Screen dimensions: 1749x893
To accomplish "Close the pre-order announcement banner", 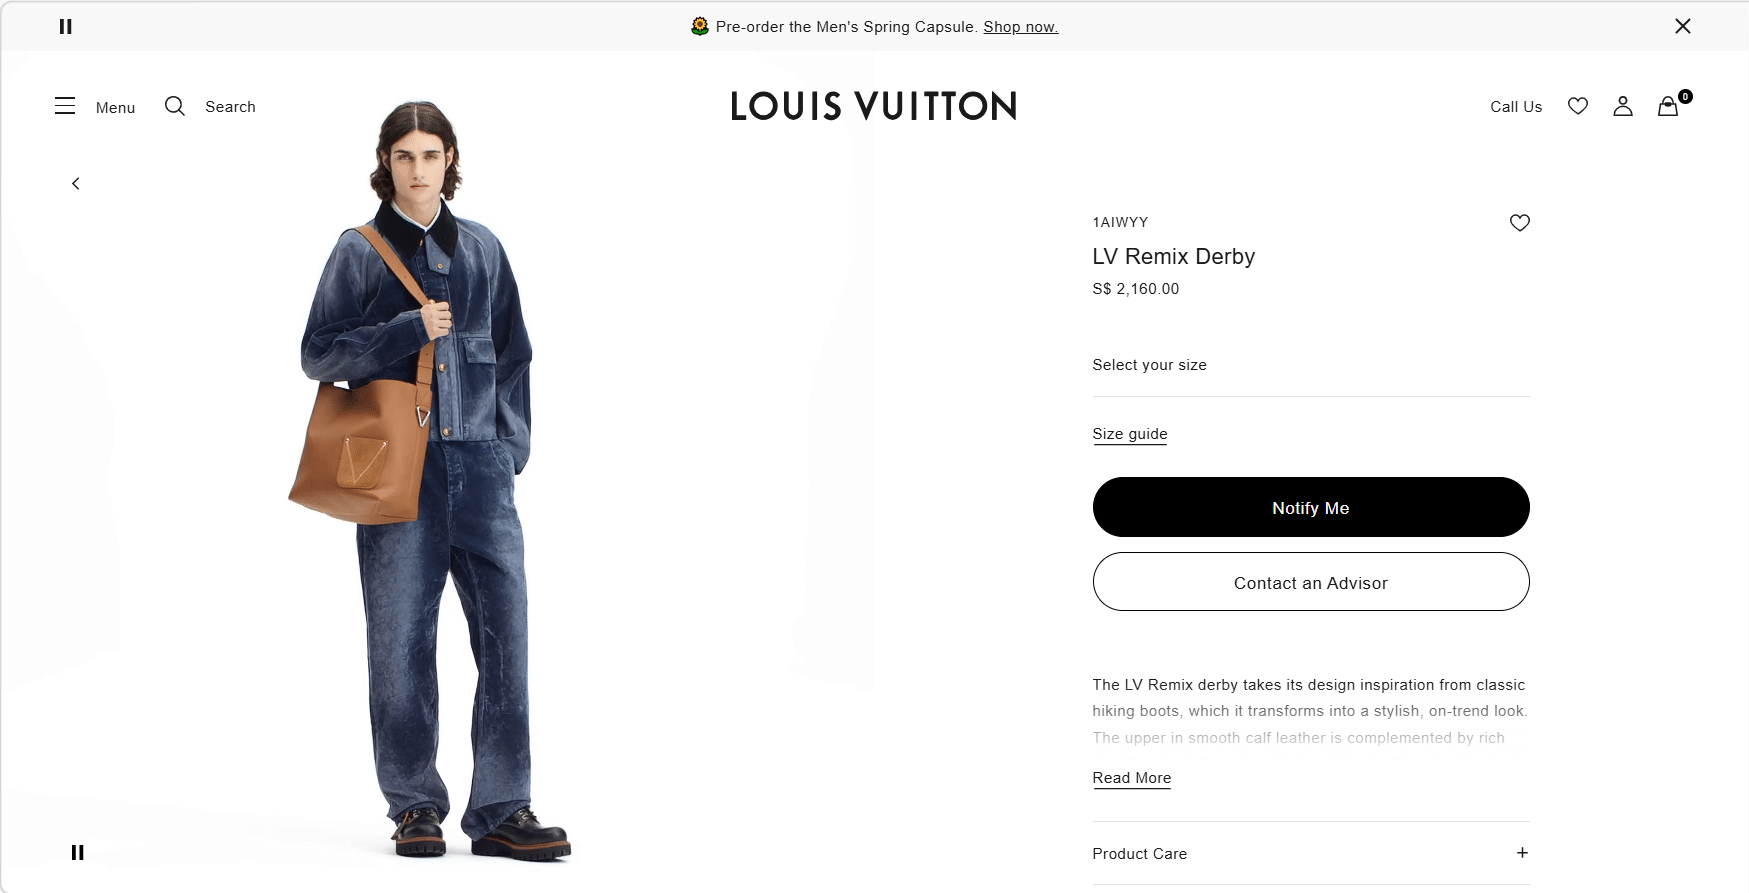I will click(1683, 26).
